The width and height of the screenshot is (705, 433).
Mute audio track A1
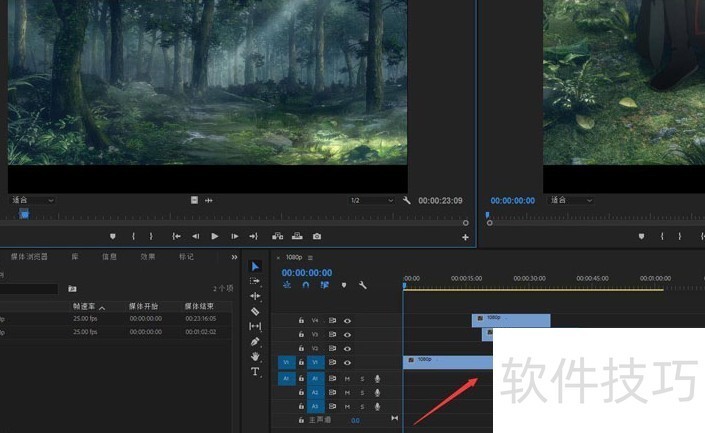(x=347, y=379)
